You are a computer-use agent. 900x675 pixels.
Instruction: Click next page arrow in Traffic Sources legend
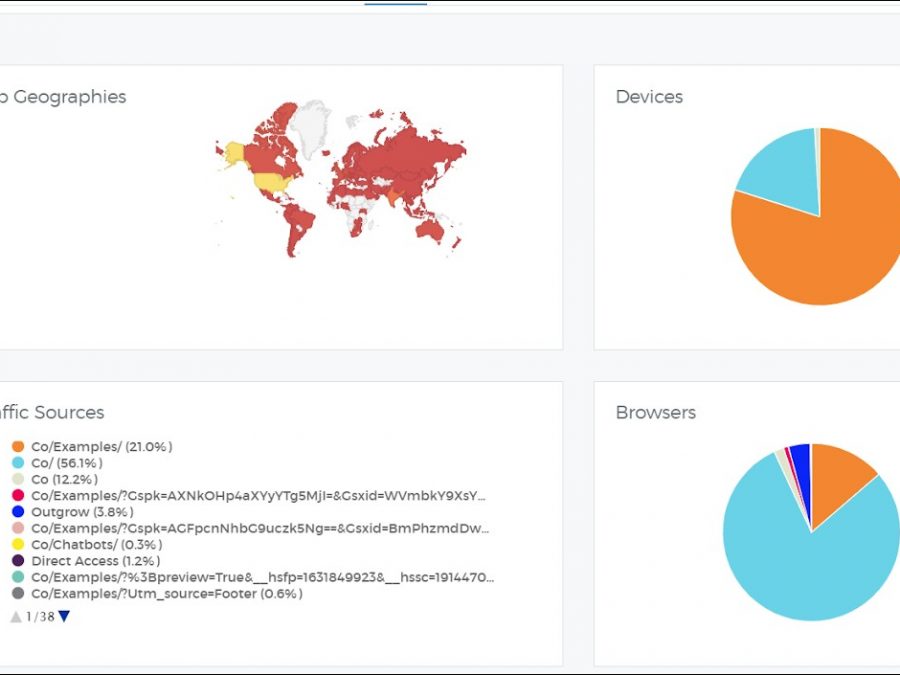(64, 617)
